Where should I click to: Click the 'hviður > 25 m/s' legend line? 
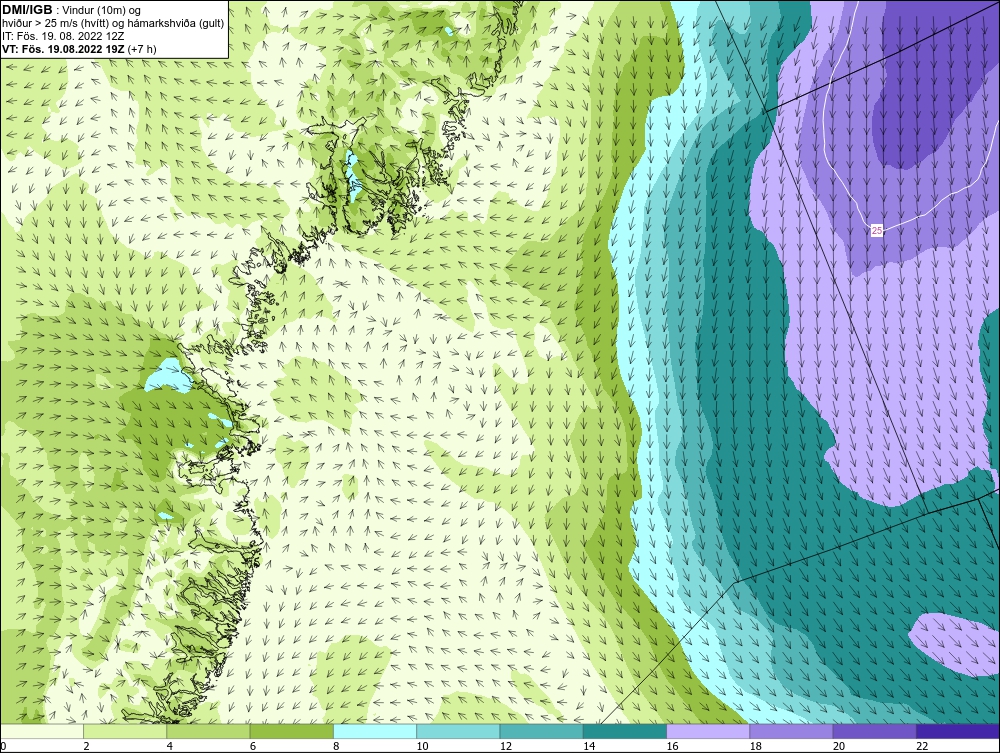pyautogui.click(x=114, y=23)
